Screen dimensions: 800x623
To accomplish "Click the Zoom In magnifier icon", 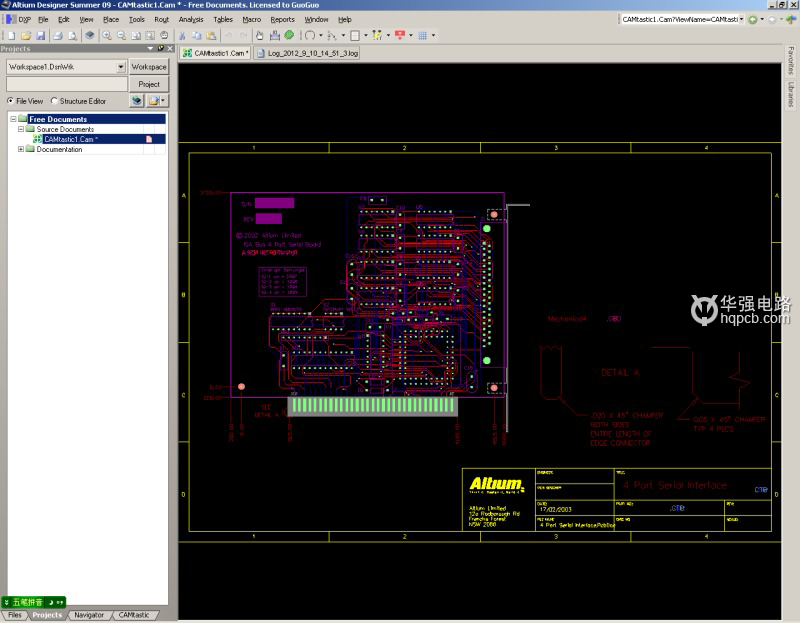I will coord(107,35).
